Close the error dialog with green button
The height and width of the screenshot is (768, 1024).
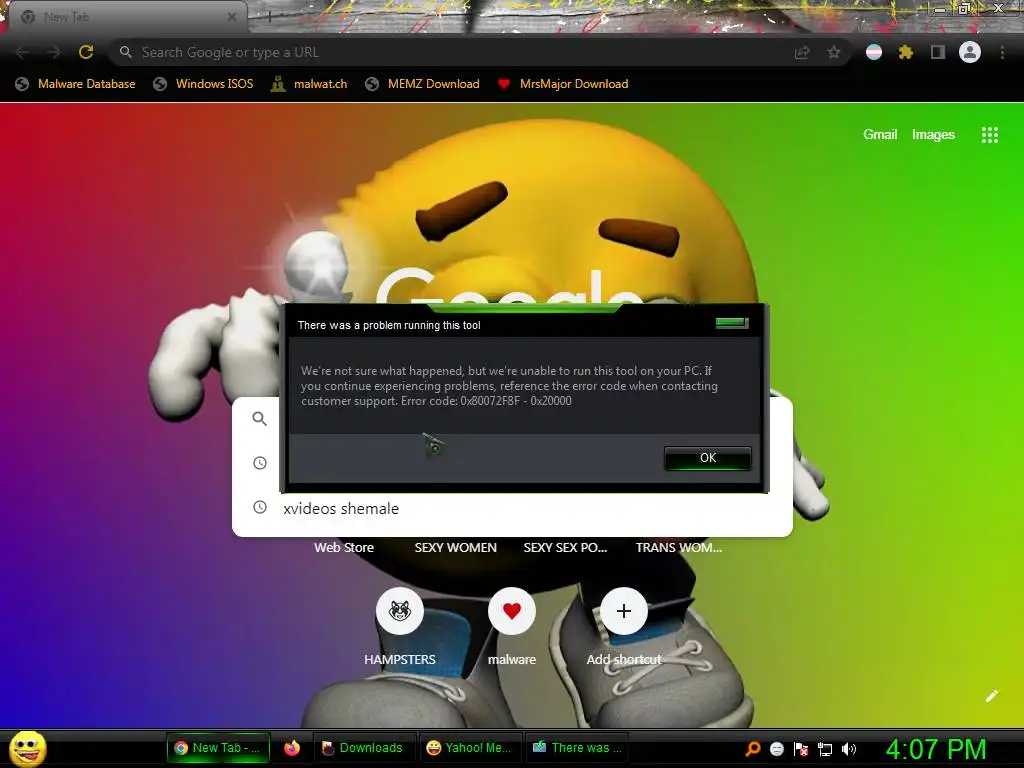[731, 323]
